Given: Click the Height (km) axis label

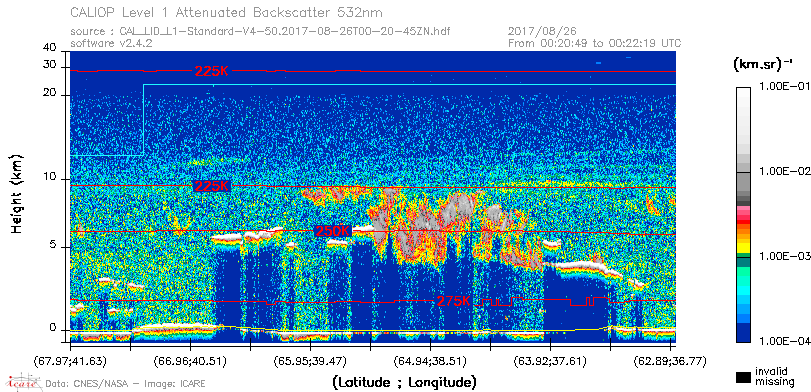Looking at the screenshot, I should click(x=17, y=193).
